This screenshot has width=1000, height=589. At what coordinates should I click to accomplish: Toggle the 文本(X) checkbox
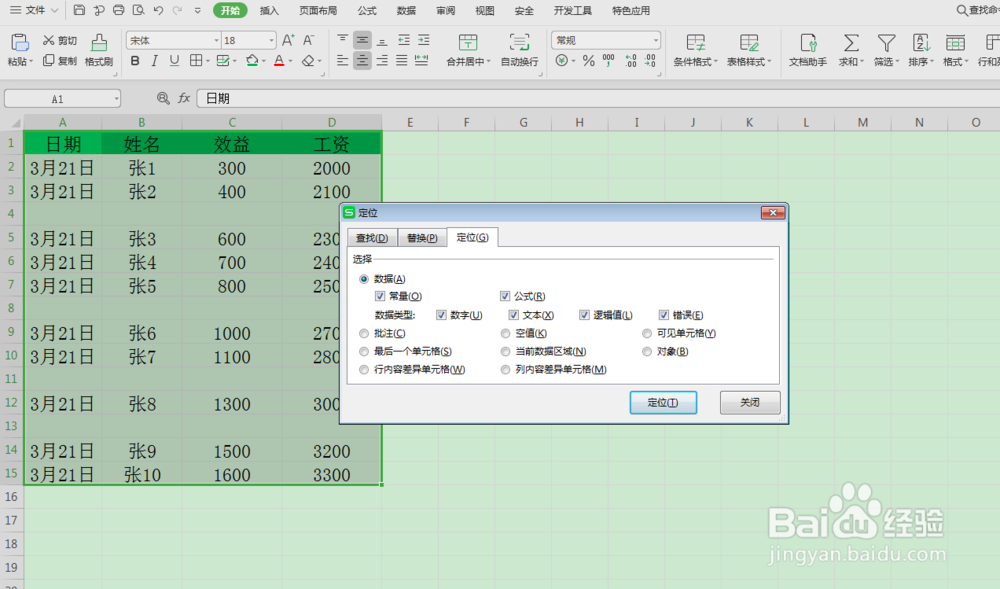pyautogui.click(x=513, y=315)
